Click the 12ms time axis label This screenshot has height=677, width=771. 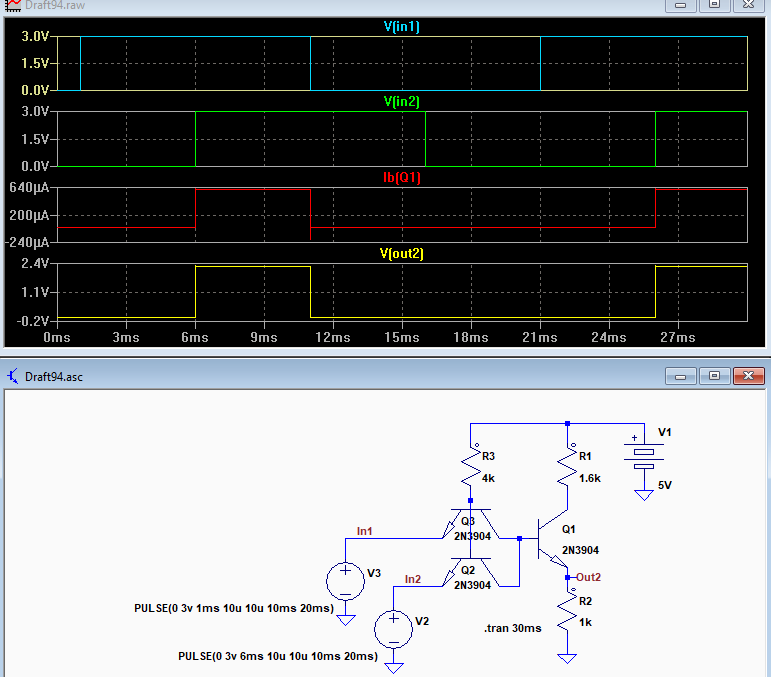coord(333,338)
